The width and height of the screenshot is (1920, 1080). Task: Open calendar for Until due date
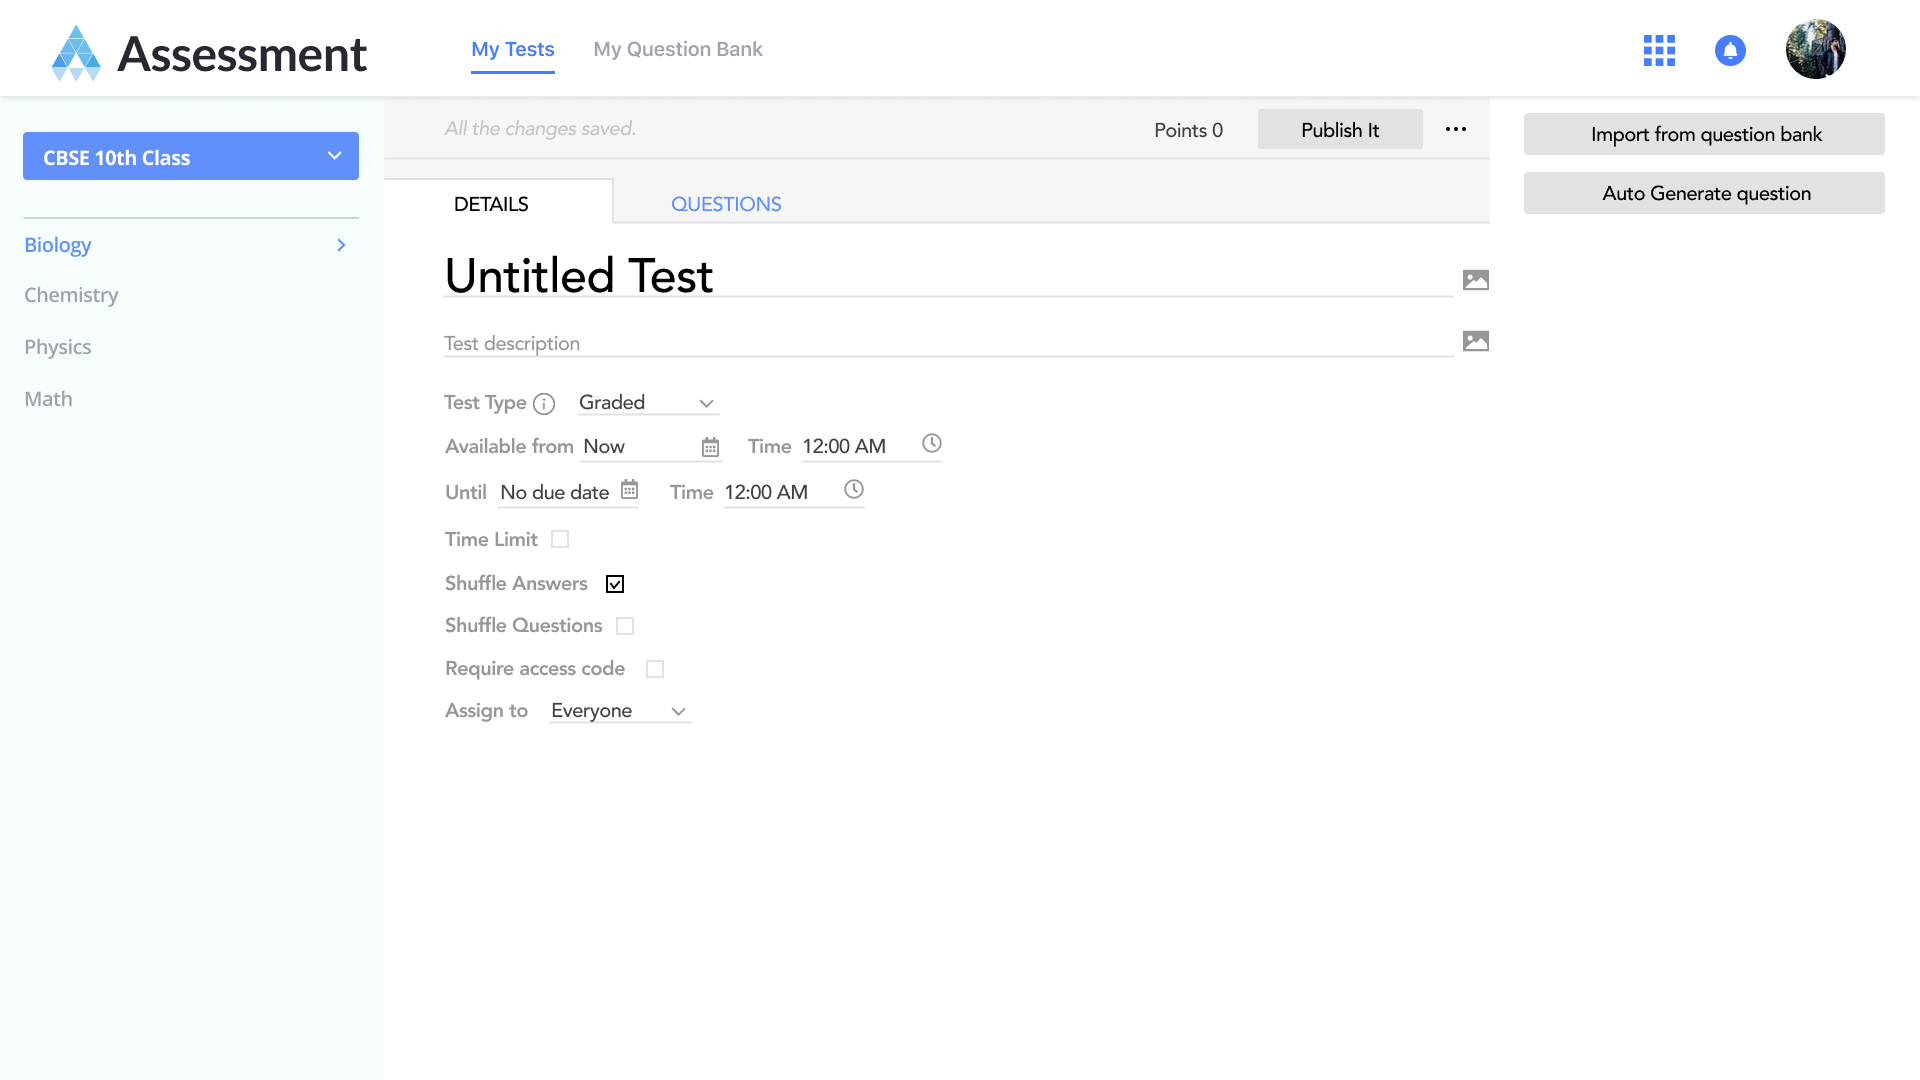point(629,490)
